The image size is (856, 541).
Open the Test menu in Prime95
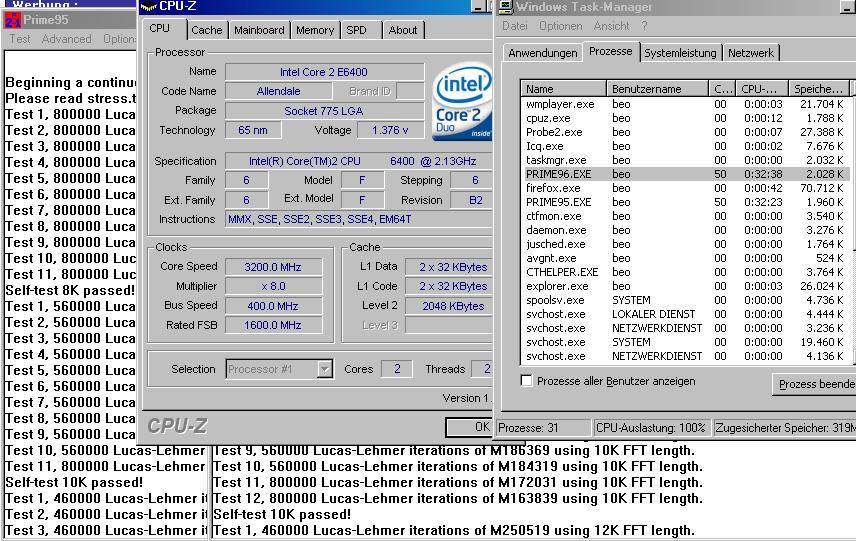(x=20, y=39)
